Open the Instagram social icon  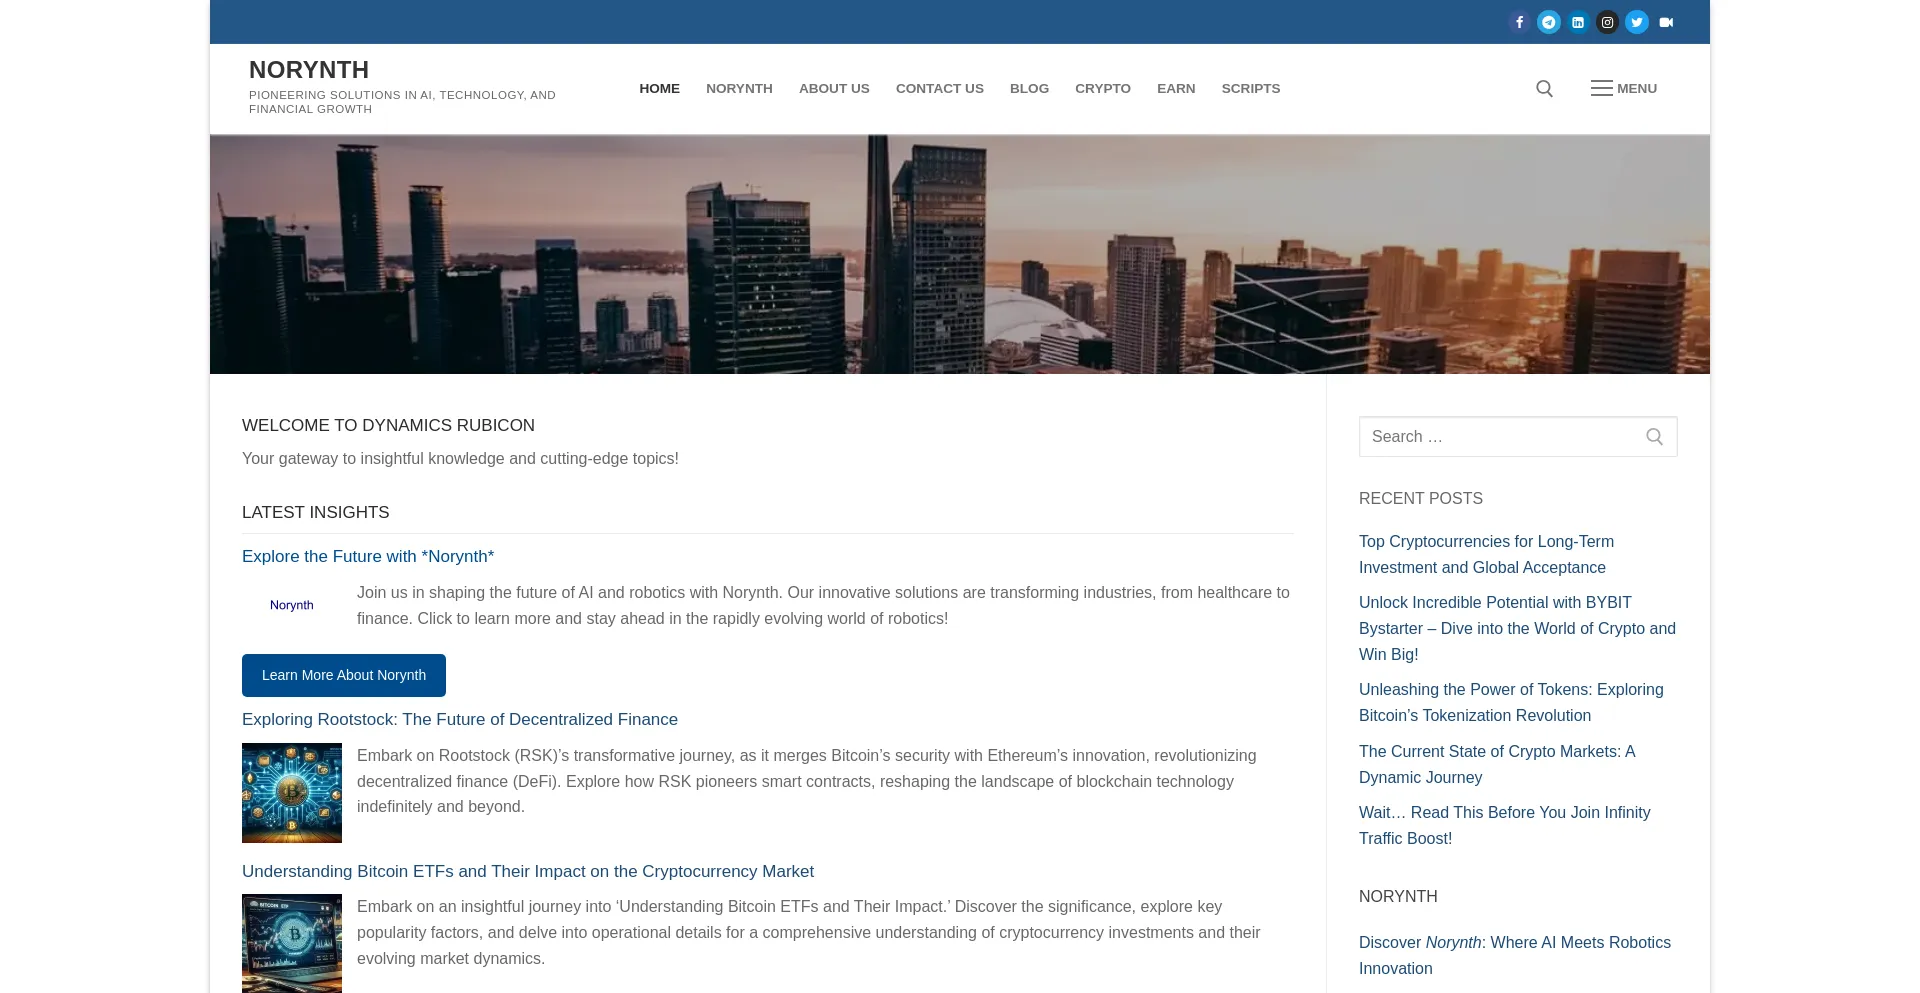(1607, 22)
